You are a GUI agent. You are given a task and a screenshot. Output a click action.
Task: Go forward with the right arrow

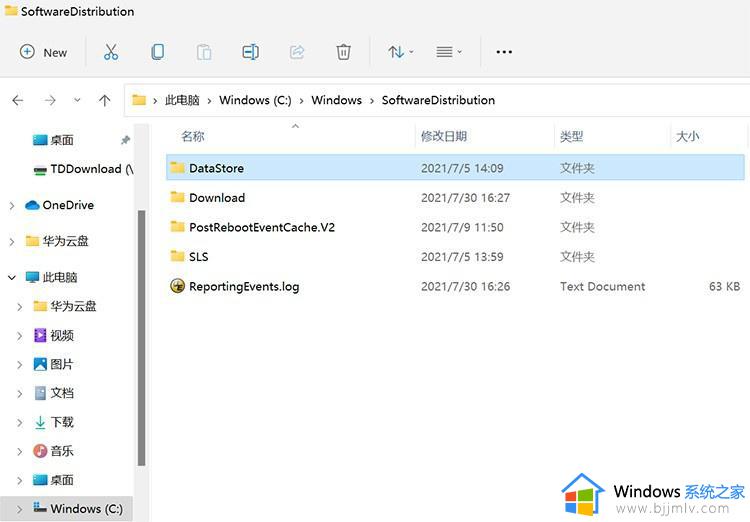pos(50,100)
